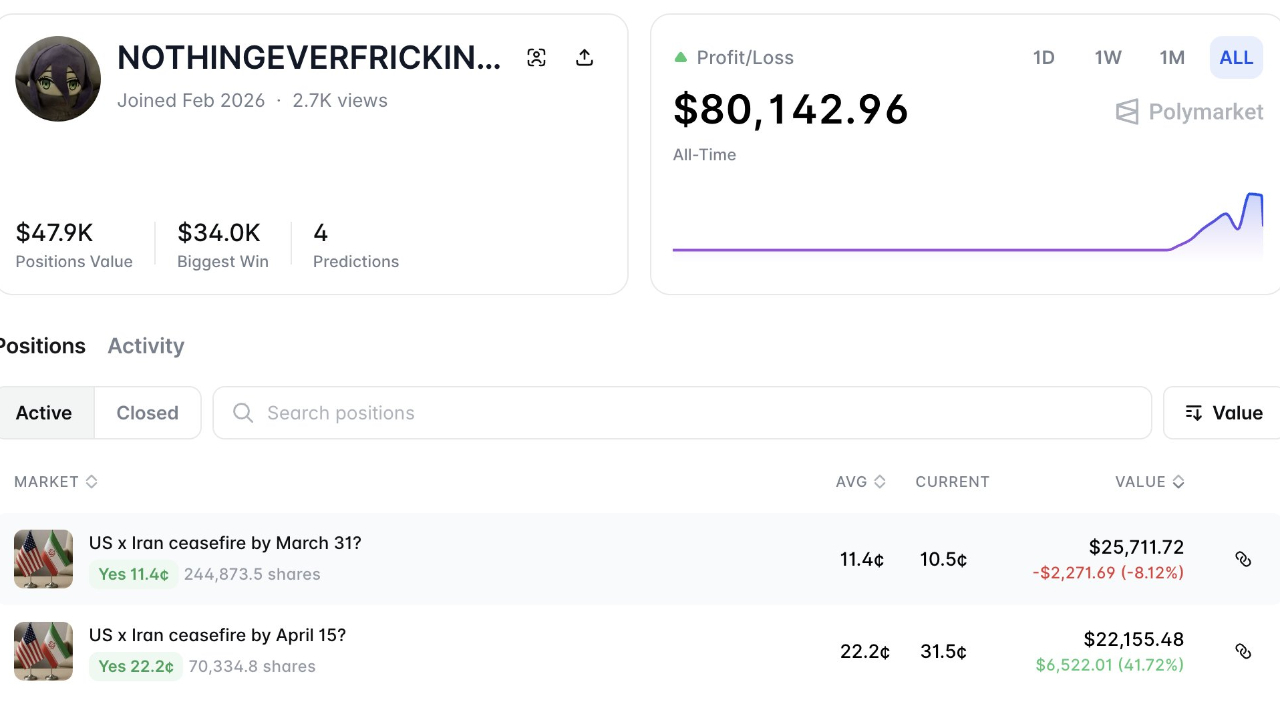
Task: Click the profile scan icon beside username
Action: [537, 58]
